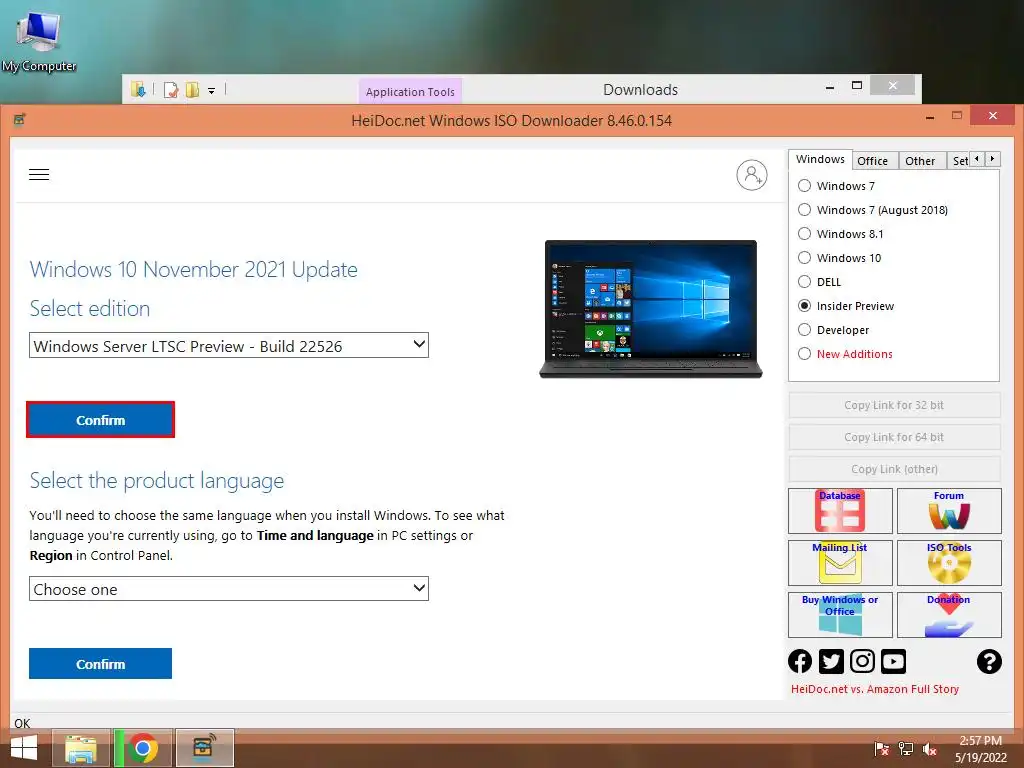Open the Windows Start button
This screenshot has width=1024, height=768.
pos(24,748)
